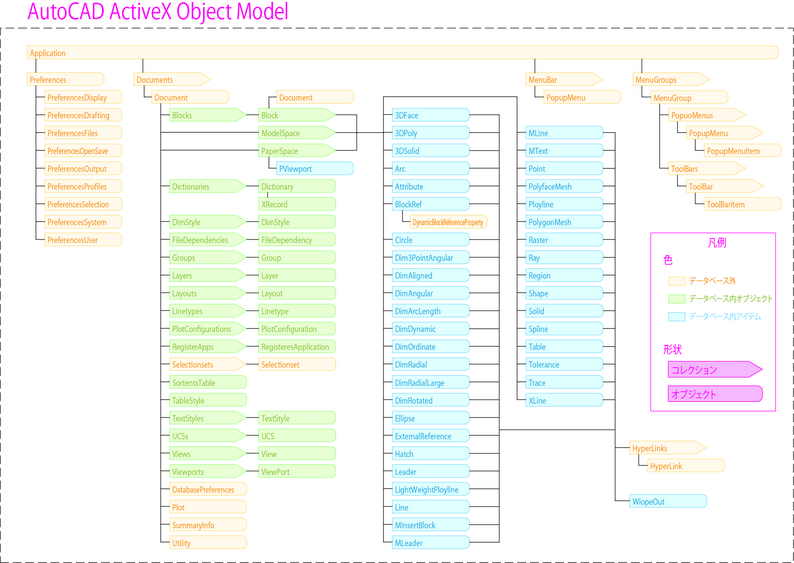Click the Blocks collection node

point(208,115)
